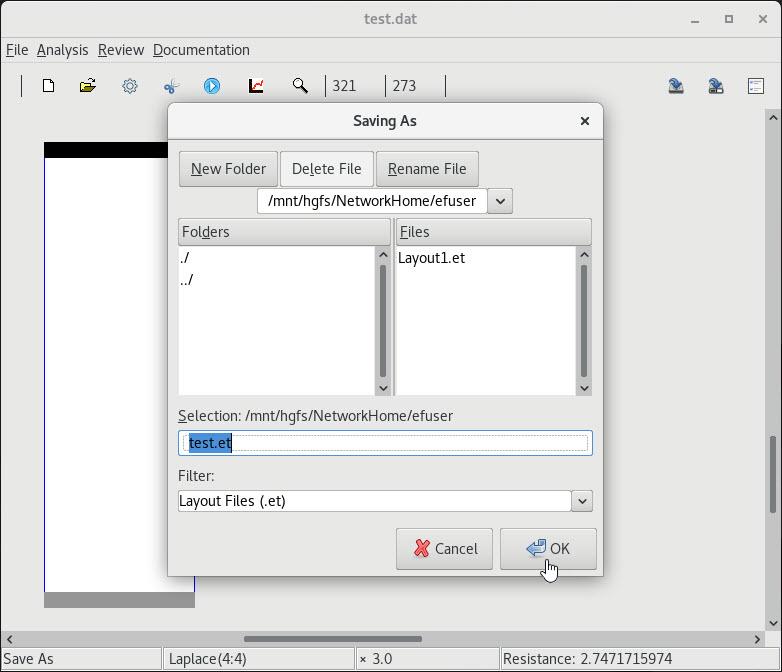Select Layout1.et in the Files list
This screenshot has height=672, width=782.
click(x=431, y=258)
